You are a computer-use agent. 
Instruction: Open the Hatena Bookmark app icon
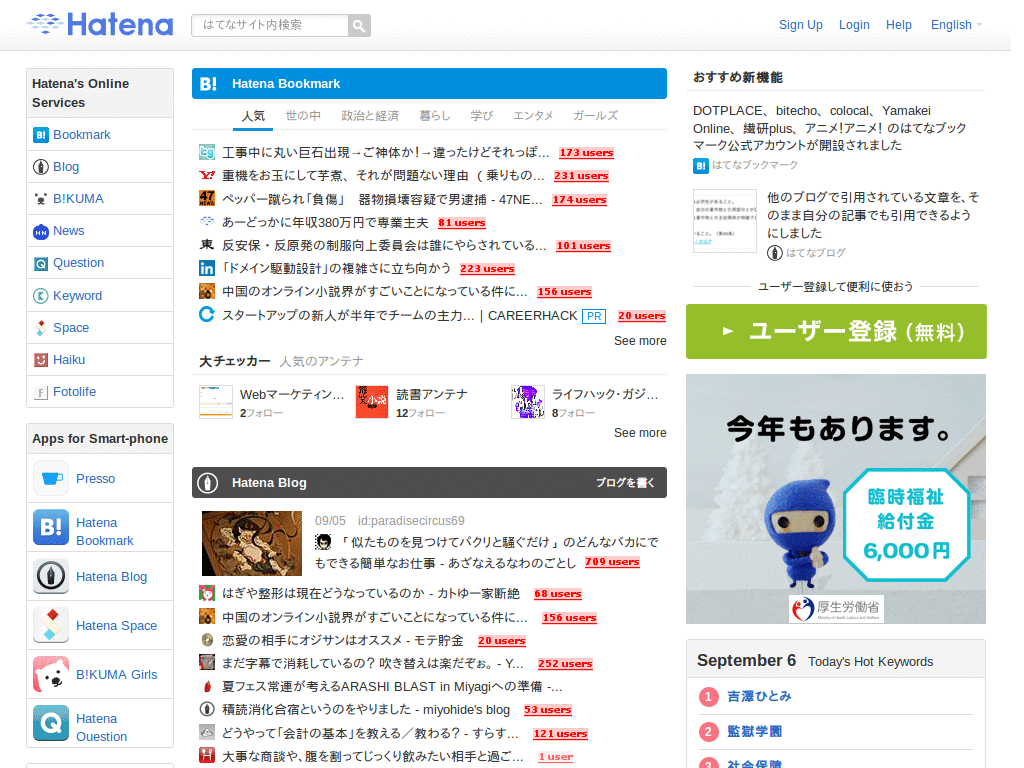point(51,527)
